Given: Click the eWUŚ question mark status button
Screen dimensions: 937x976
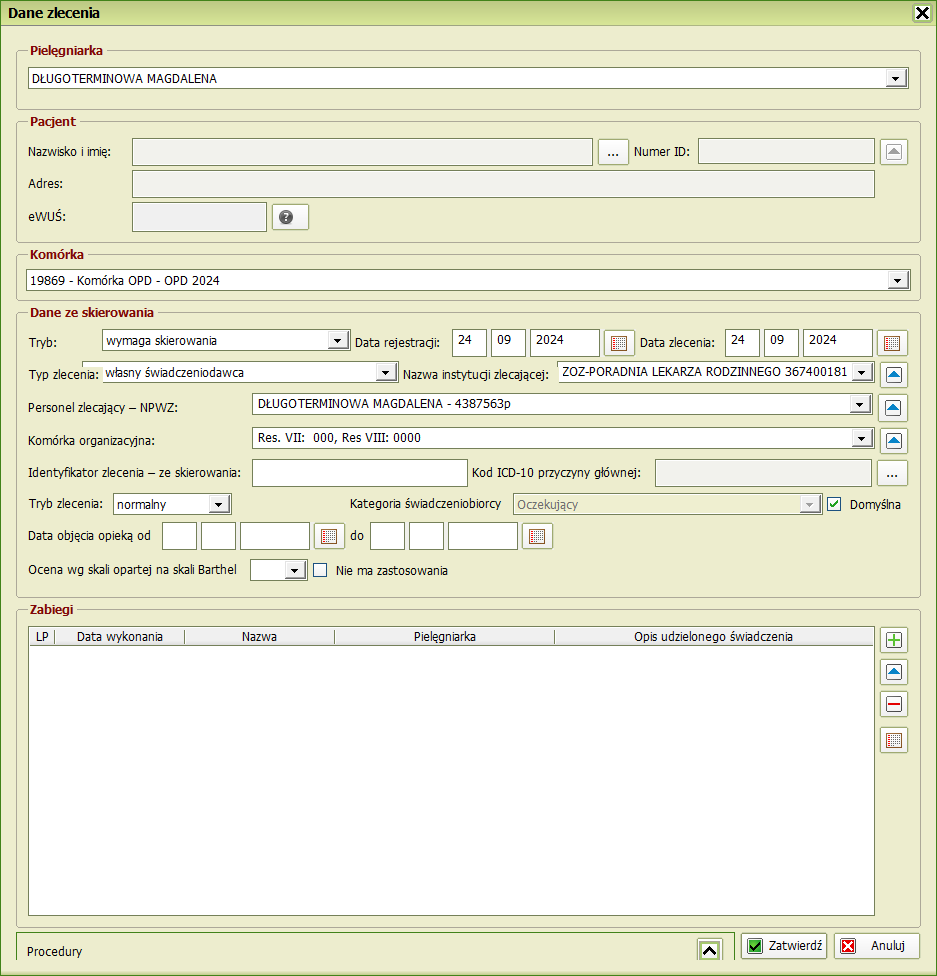Looking at the screenshot, I should tap(290, 217).
